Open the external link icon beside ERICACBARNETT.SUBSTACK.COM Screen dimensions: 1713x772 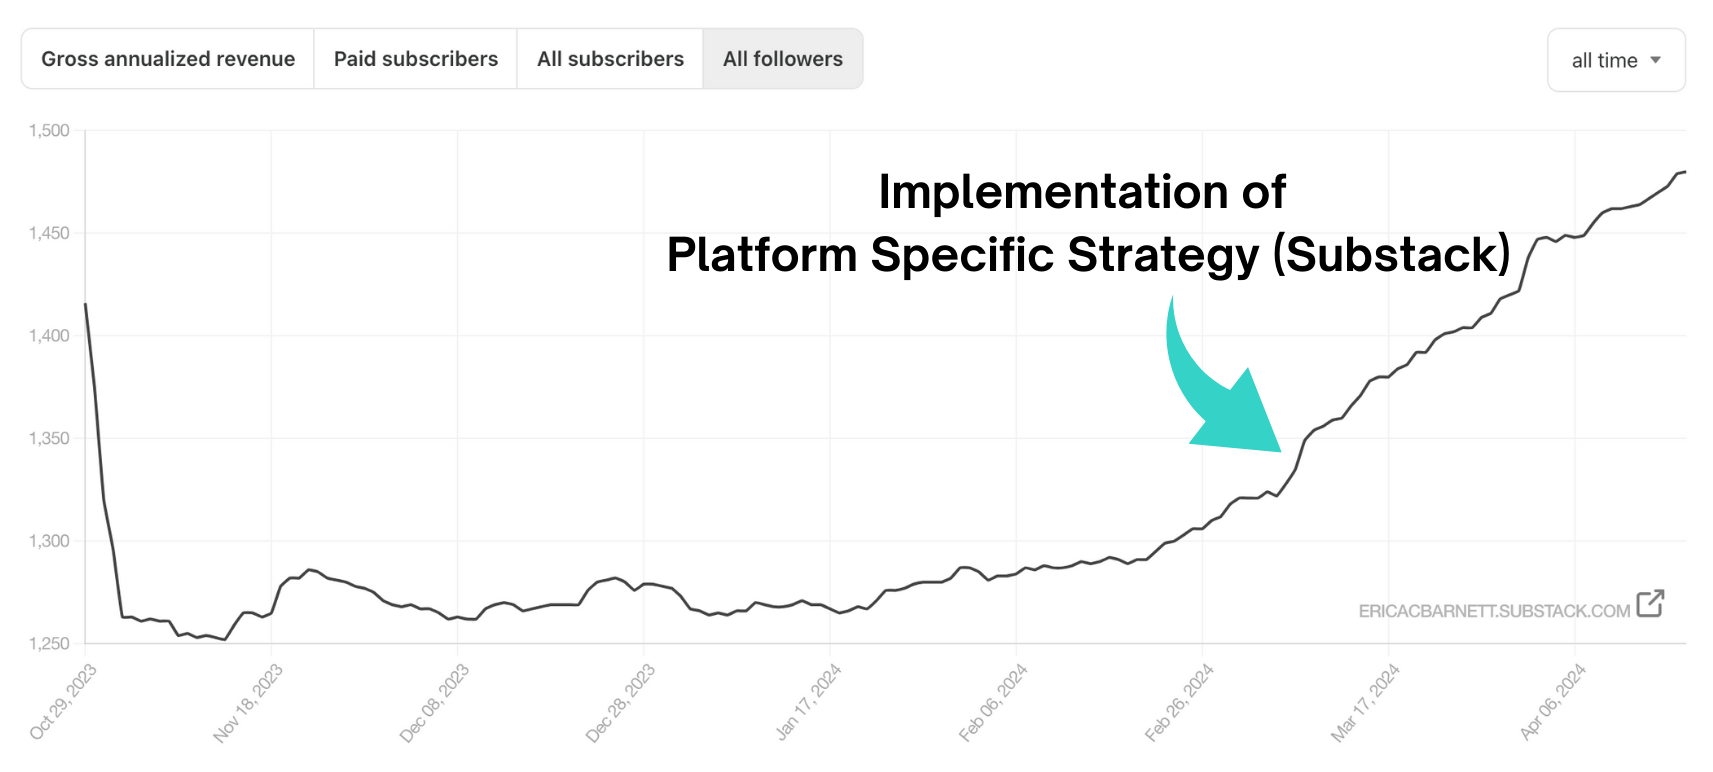pos(1649,603)
